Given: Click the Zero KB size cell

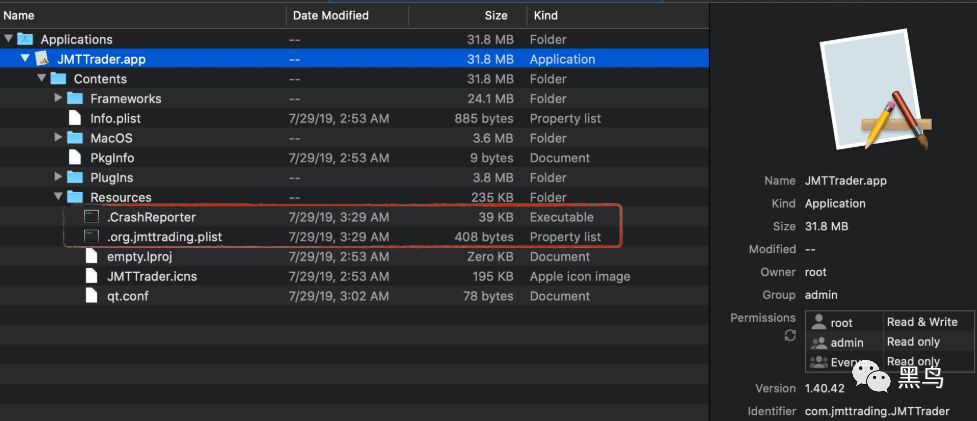Looking at the screenshot, I should click(x=490, y=257).
